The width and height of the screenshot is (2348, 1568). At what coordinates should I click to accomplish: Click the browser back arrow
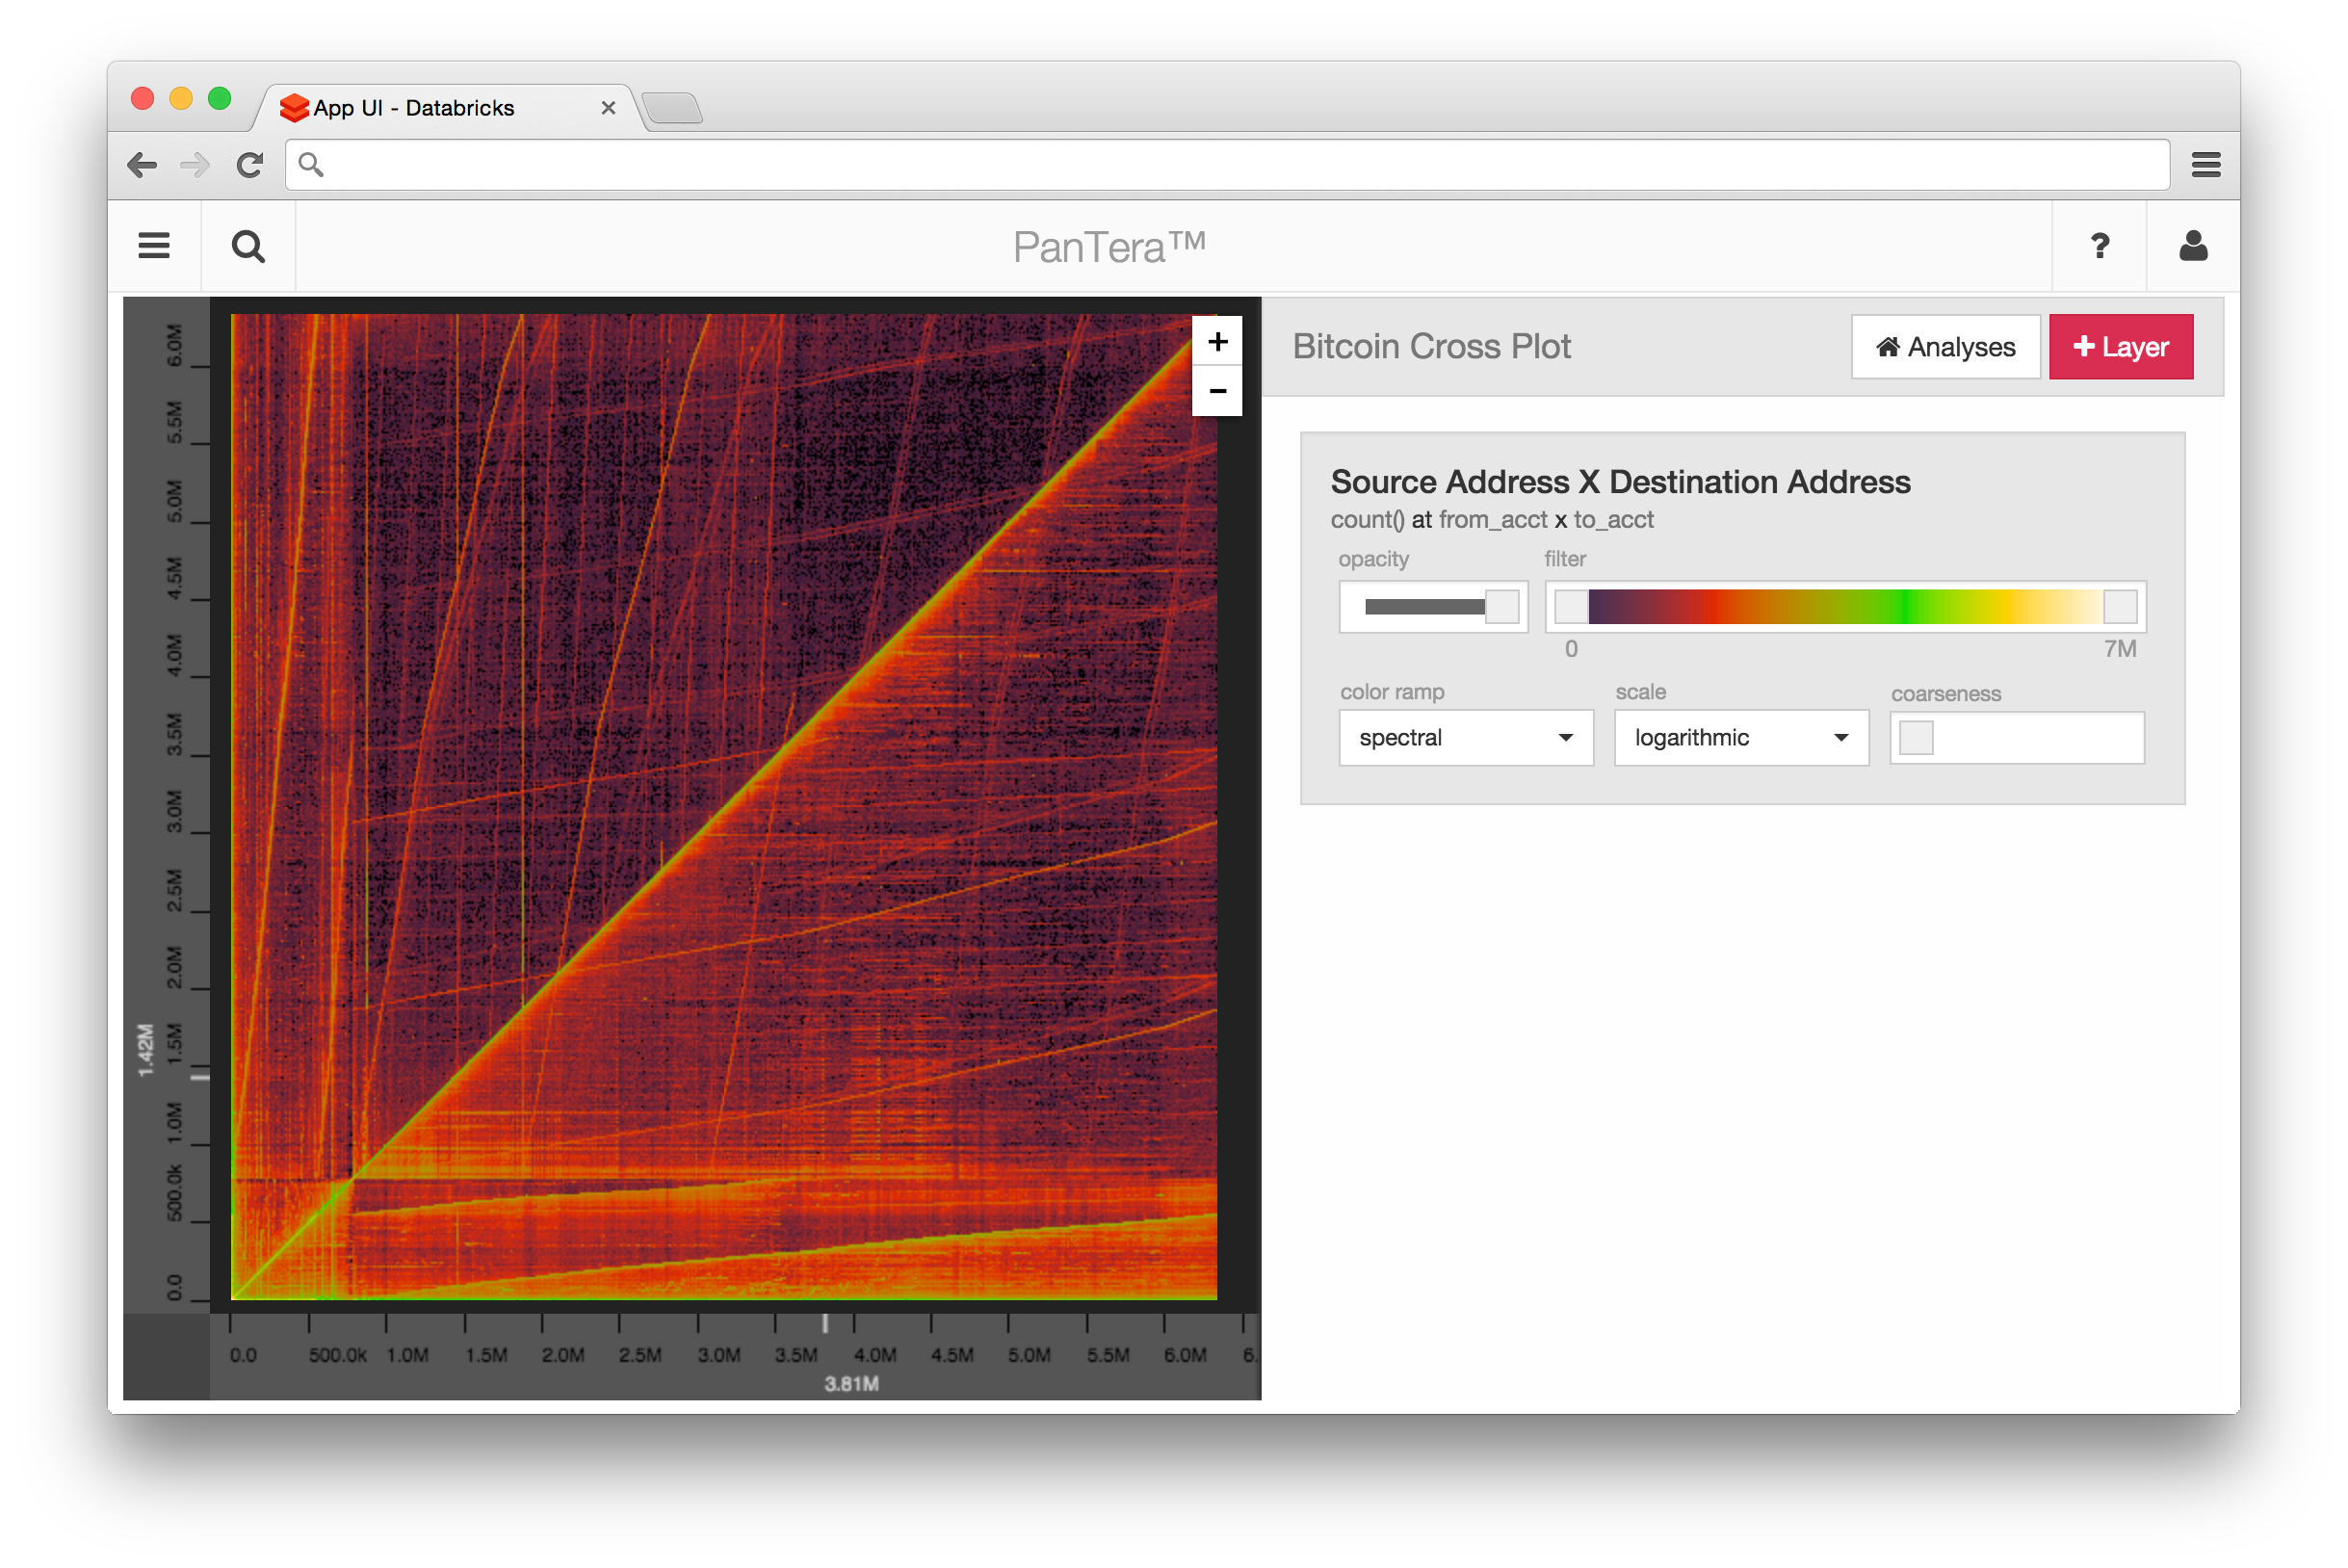[x=143, y=165]
